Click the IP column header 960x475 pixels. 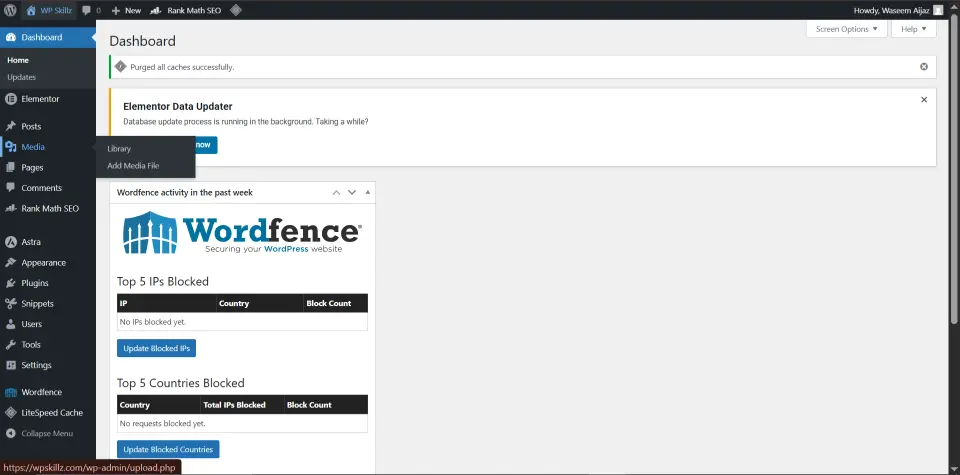coord(167,303)
